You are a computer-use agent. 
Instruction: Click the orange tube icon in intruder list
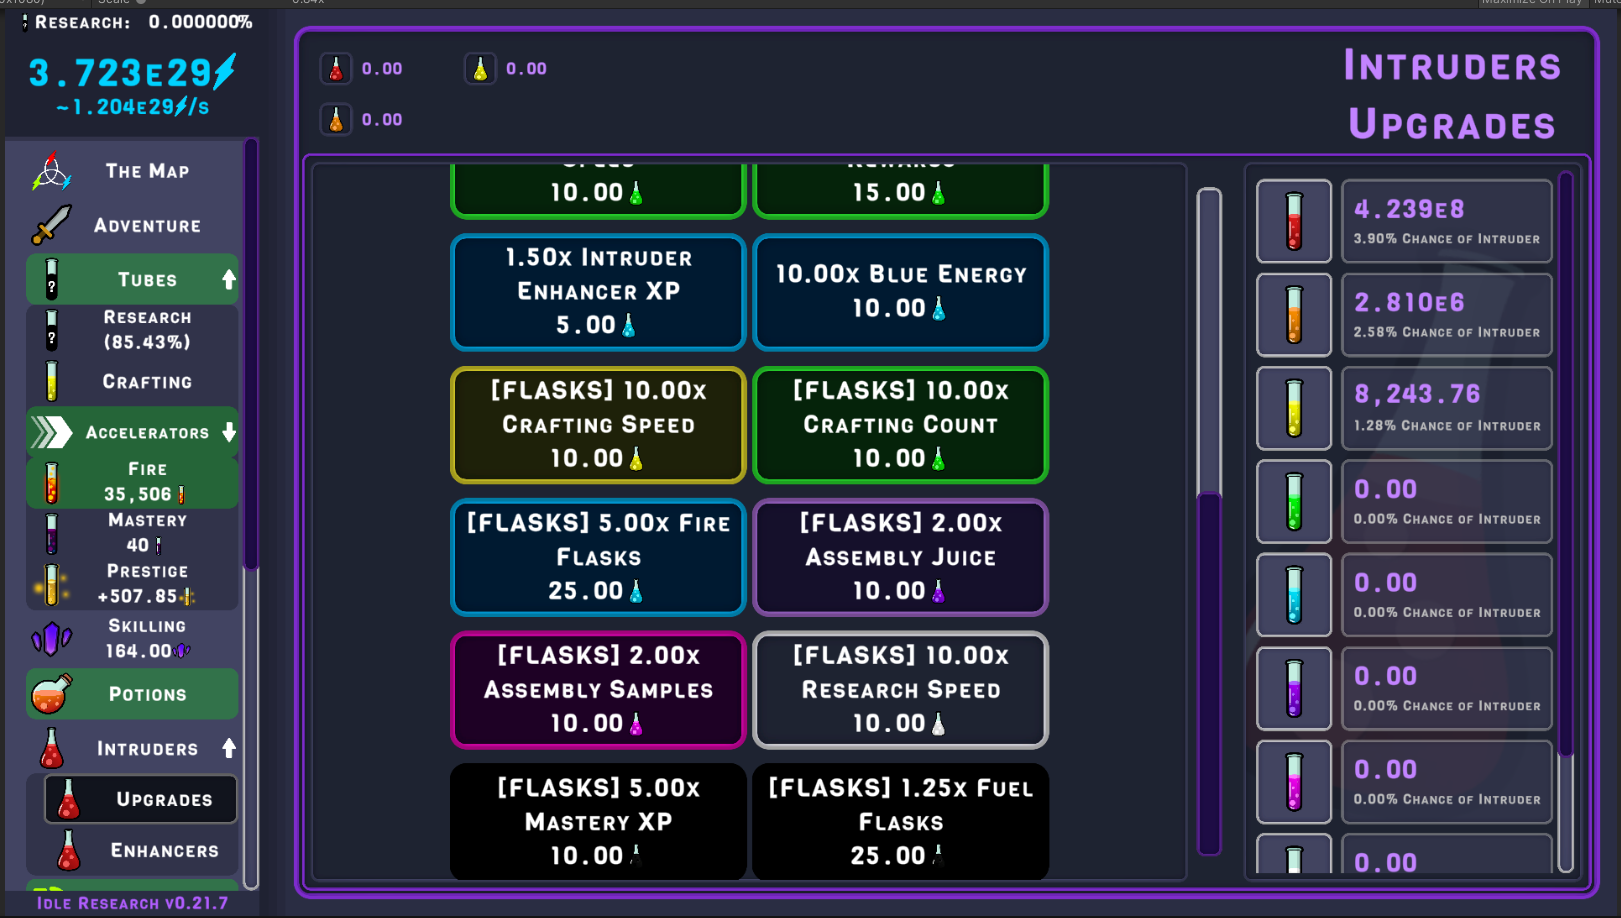(x=1293, y=315)
